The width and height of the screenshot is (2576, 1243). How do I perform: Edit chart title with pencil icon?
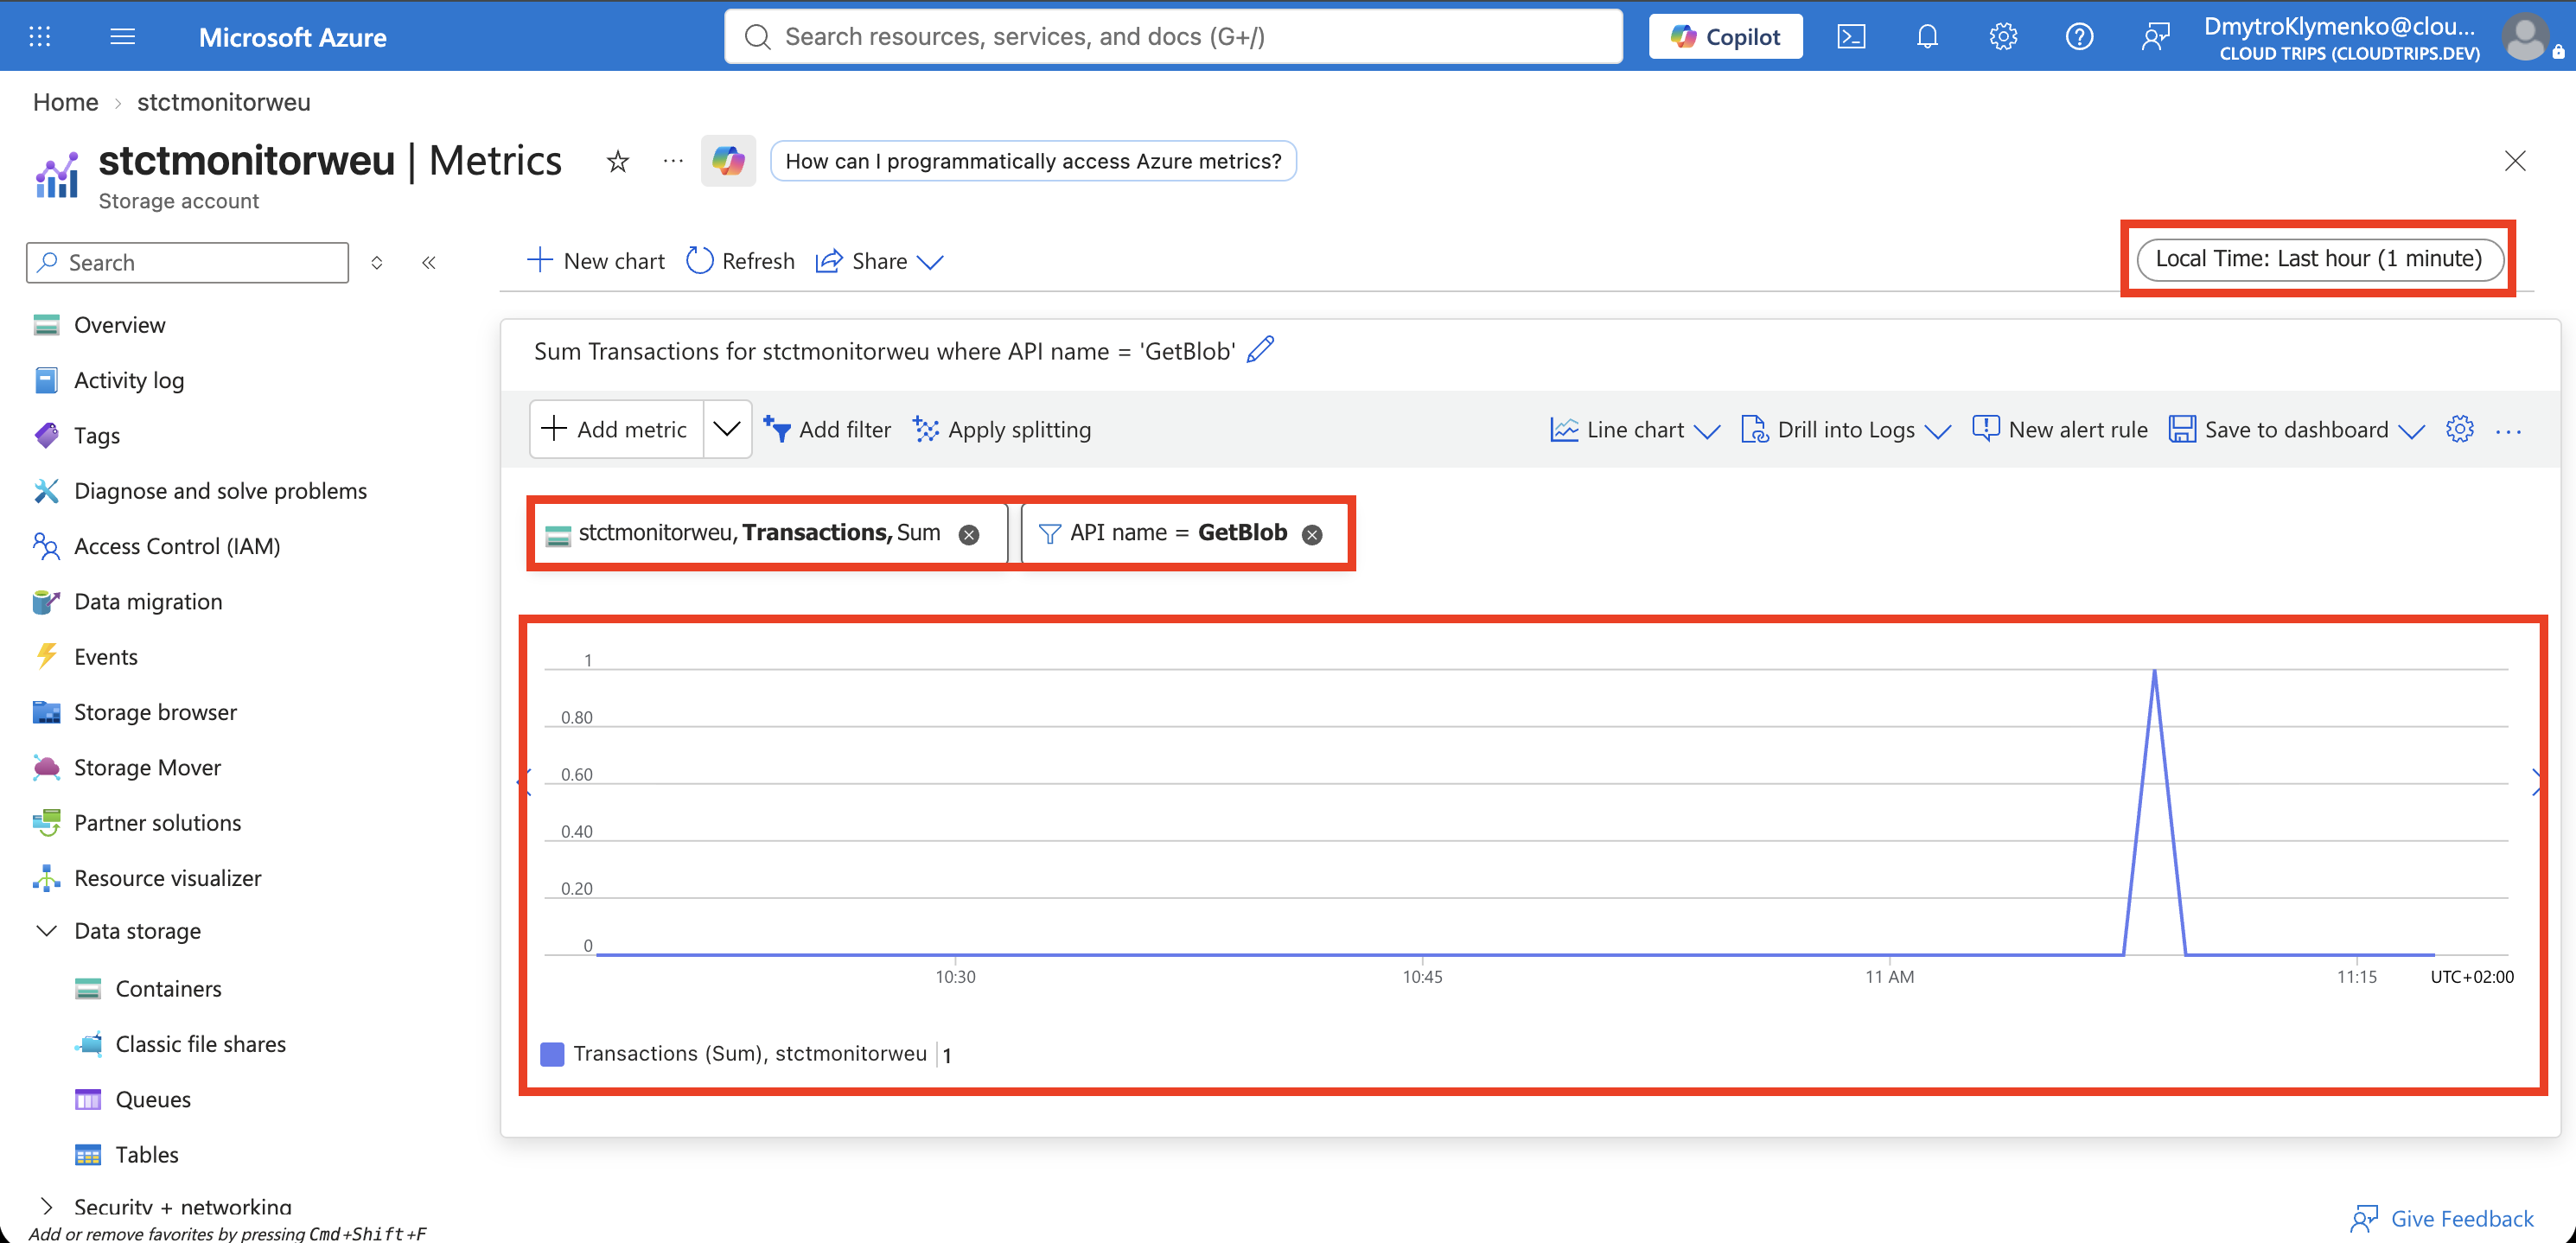point(1261,350)
